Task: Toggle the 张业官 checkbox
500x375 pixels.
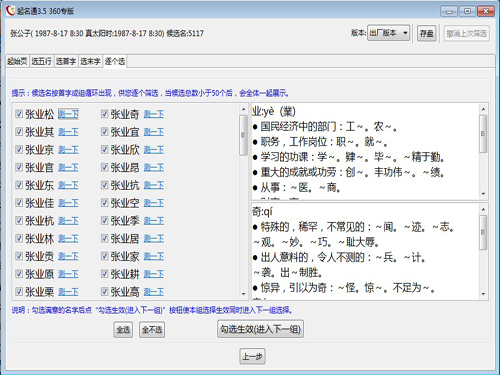Action: [x=19, y=167]
